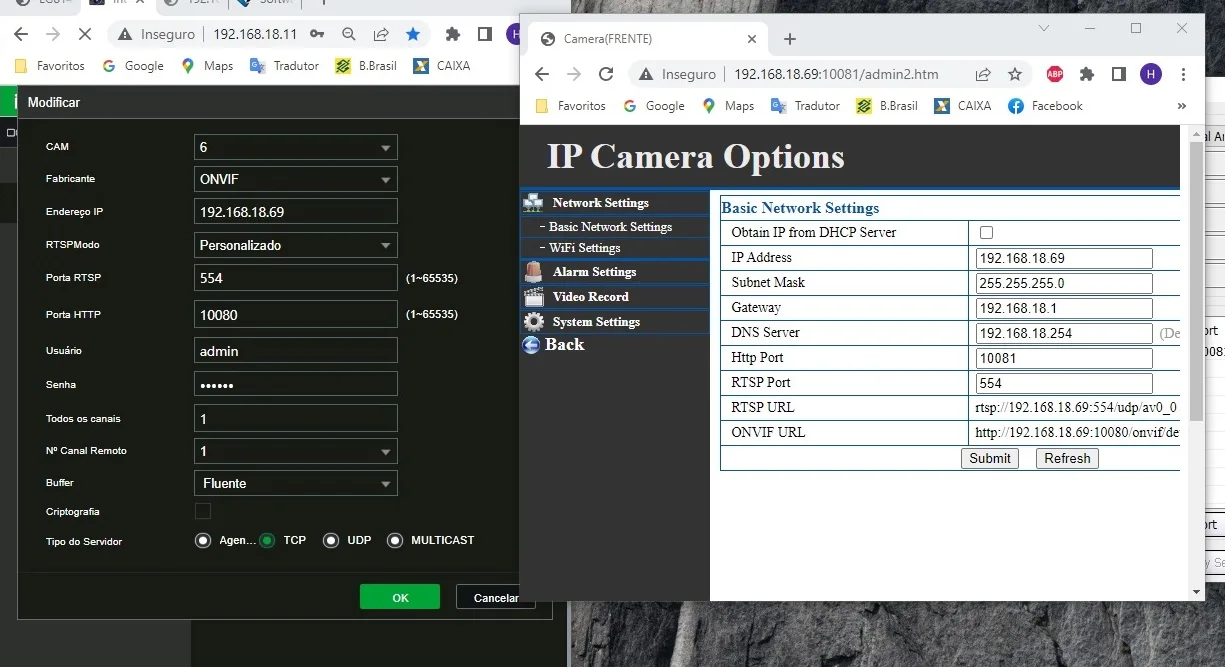Viewport: 1225px width, 667px height.
Task: Open the Fabricante ONVIF dropdown
Action: click(295, 179)
